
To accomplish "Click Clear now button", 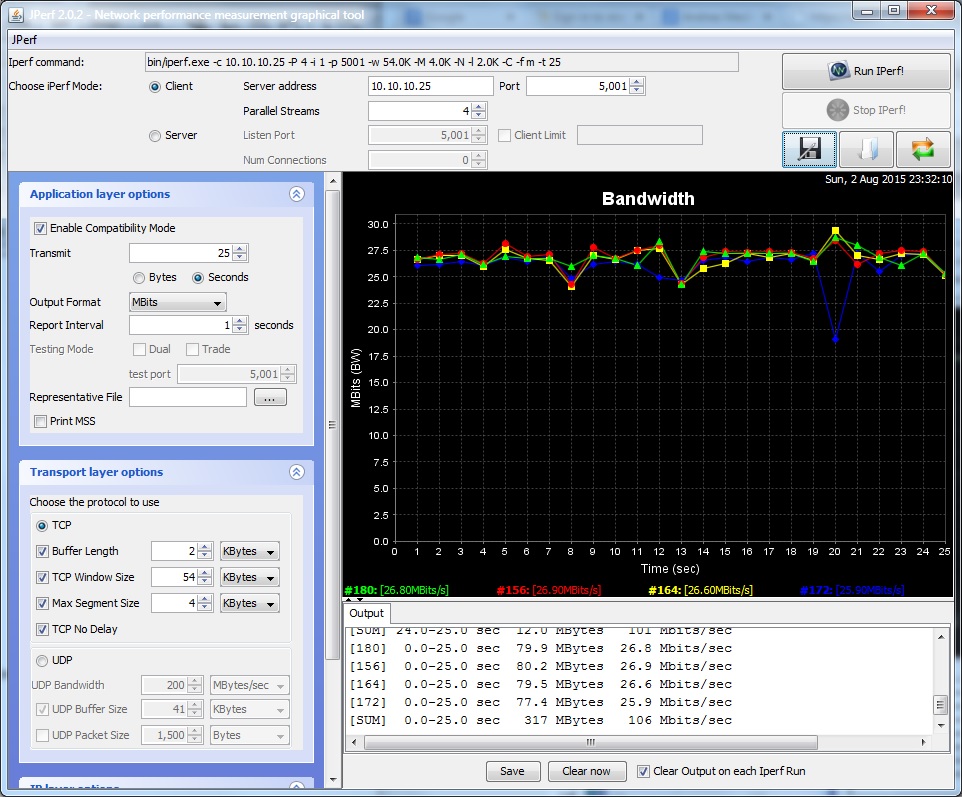I will tap(587, 771).
